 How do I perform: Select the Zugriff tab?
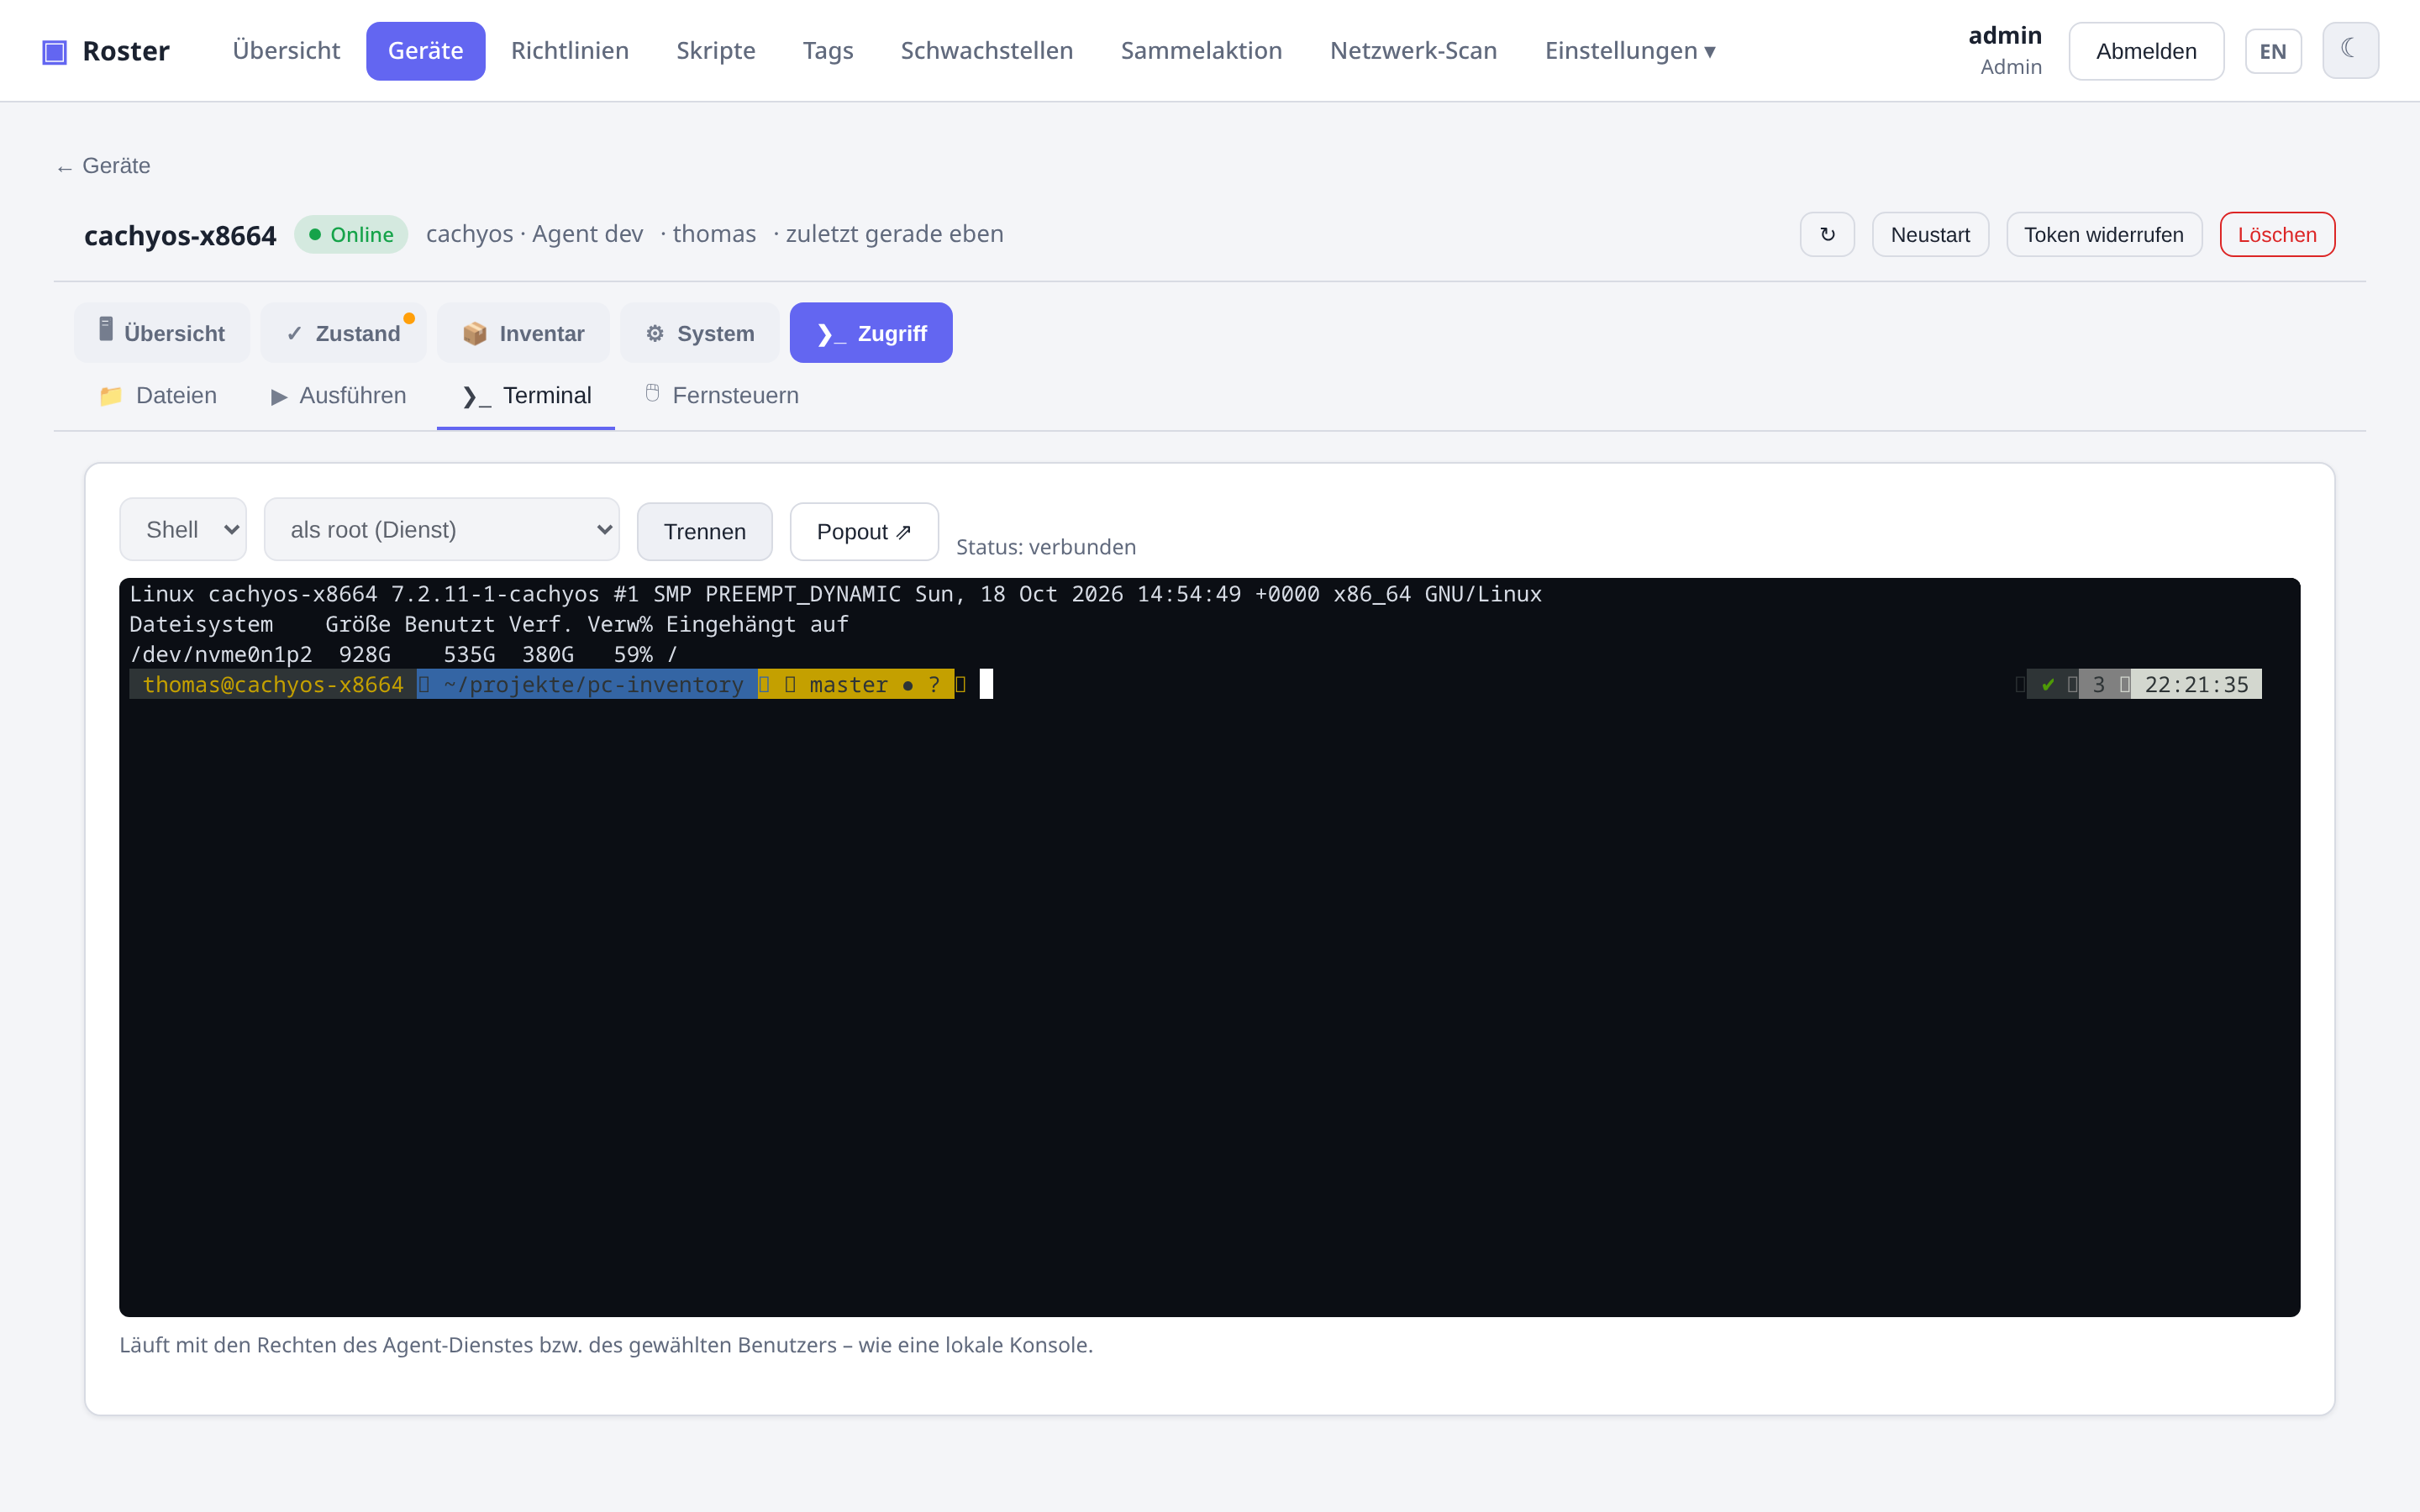coord(871,333)
